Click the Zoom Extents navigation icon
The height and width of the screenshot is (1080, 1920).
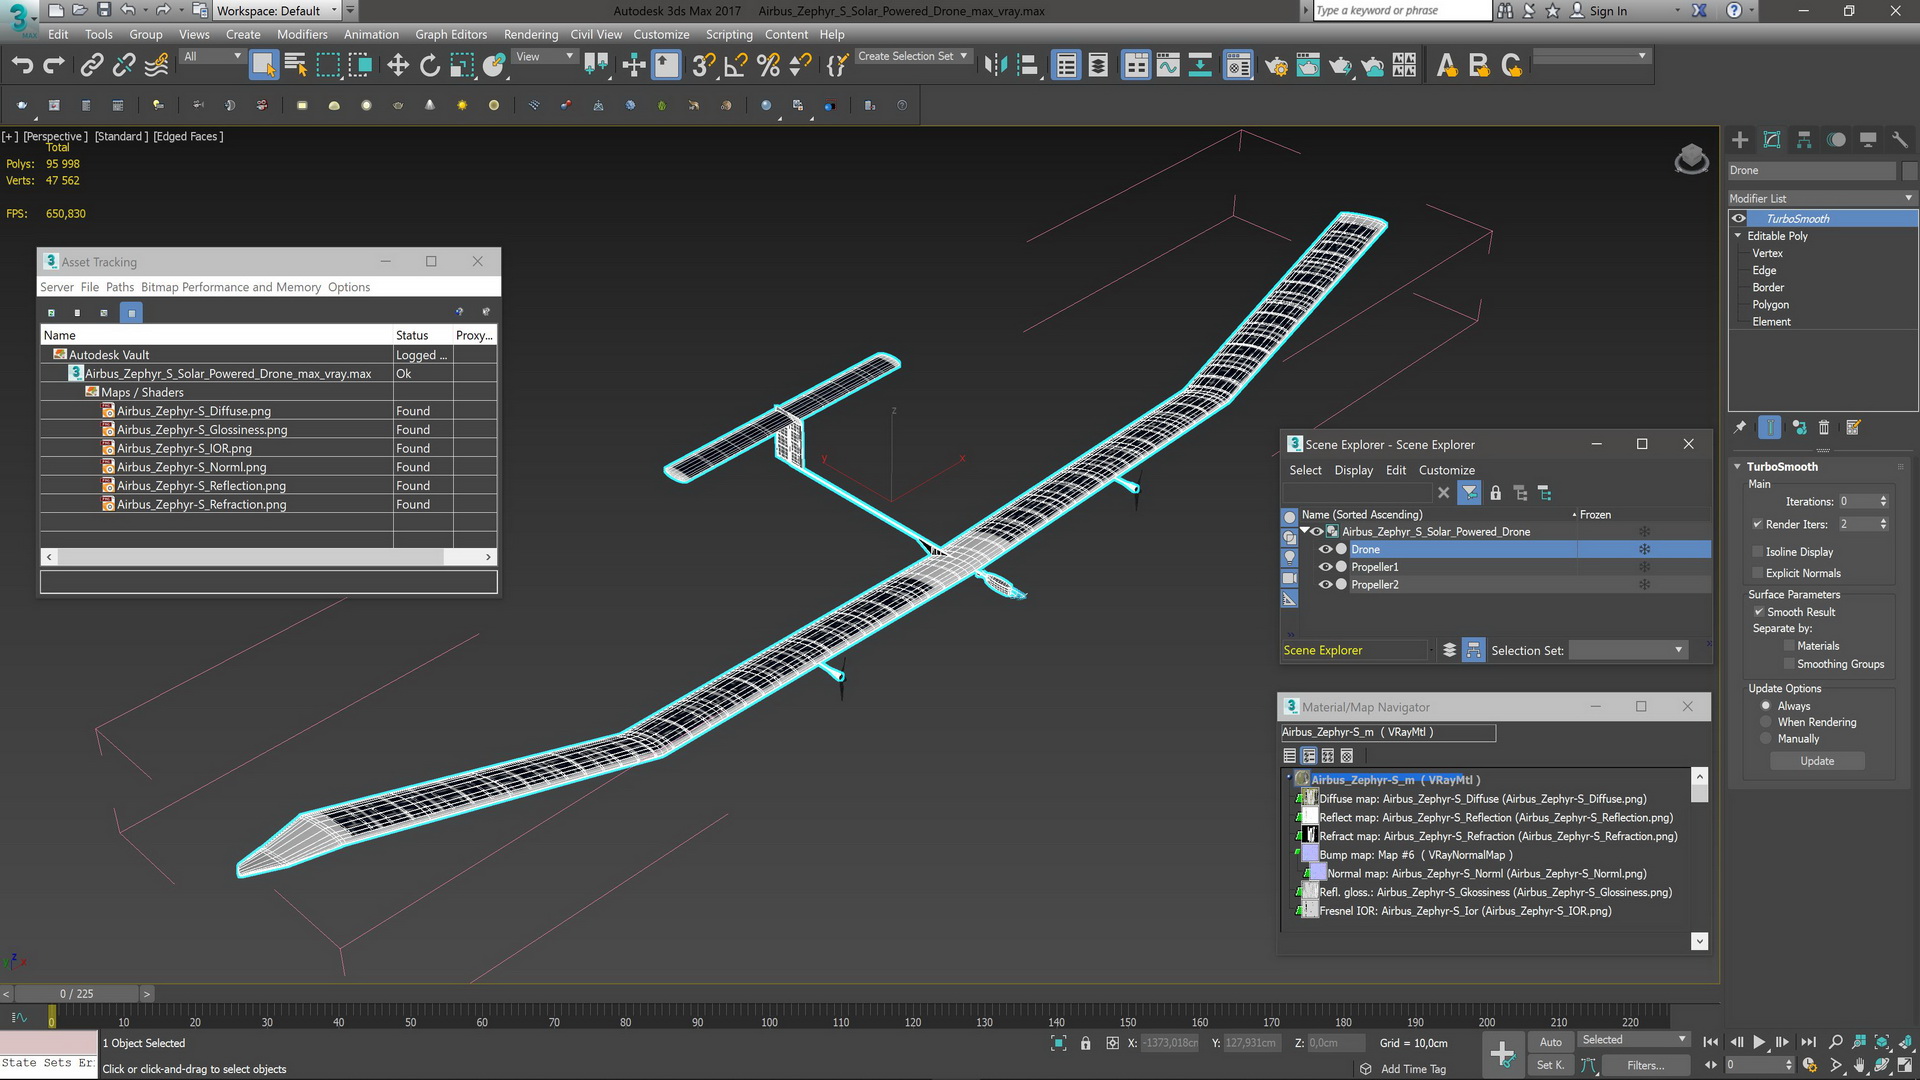(x=1881, y=1042)
